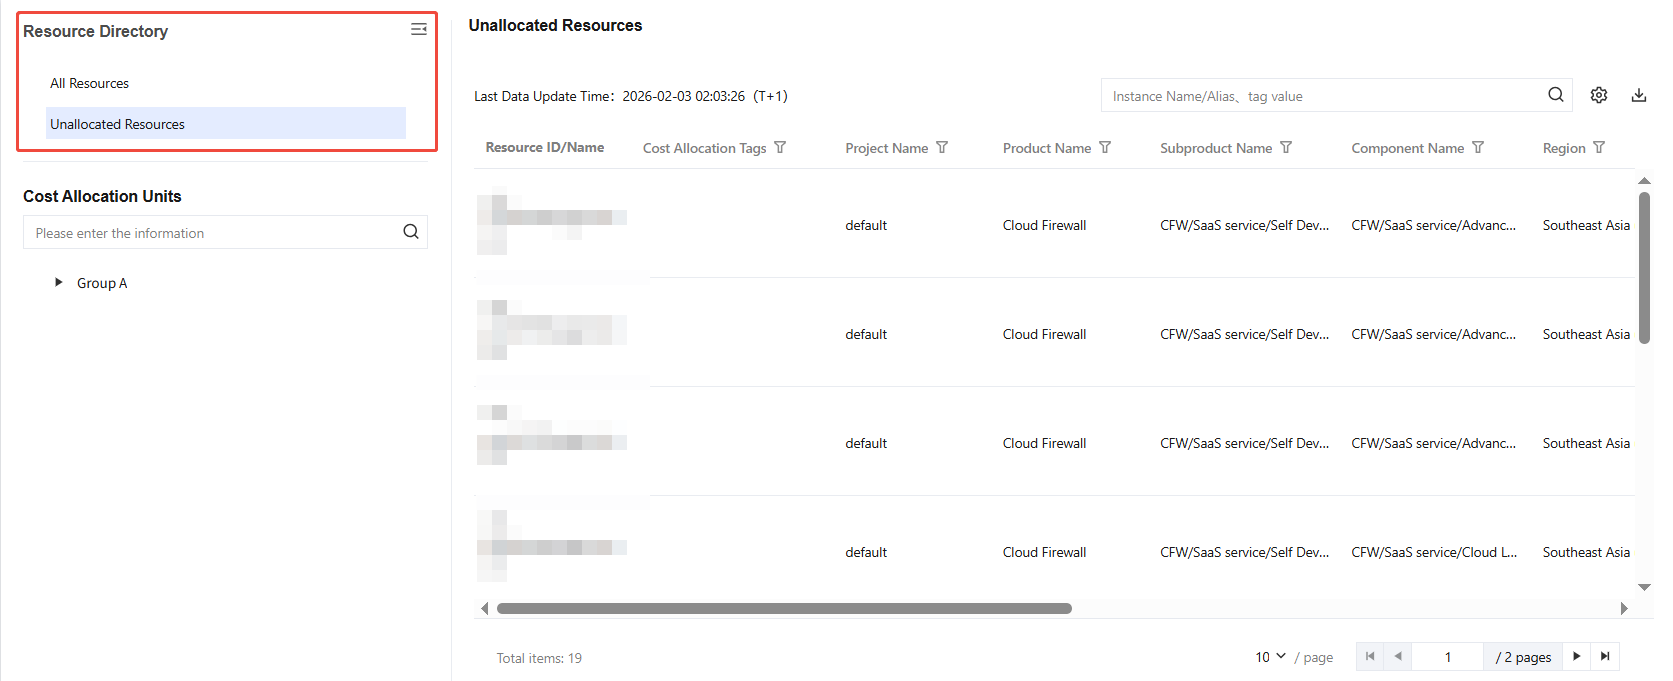Open the Region column filter
Screen dimensions: 1673x681
pos(1599,148)
